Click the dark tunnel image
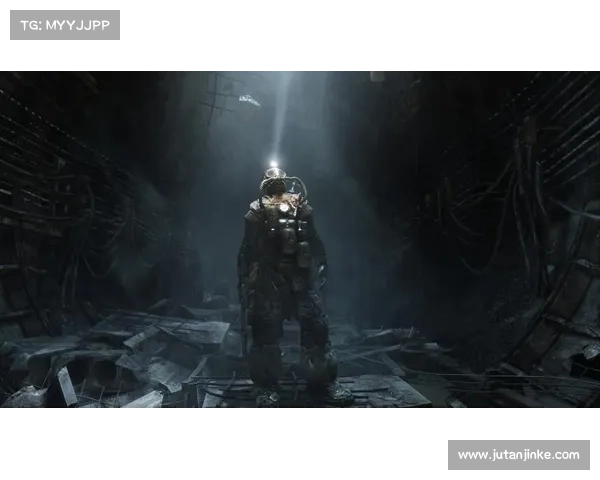This screenshot has width=600, height=480. click(x=300, y=235)
